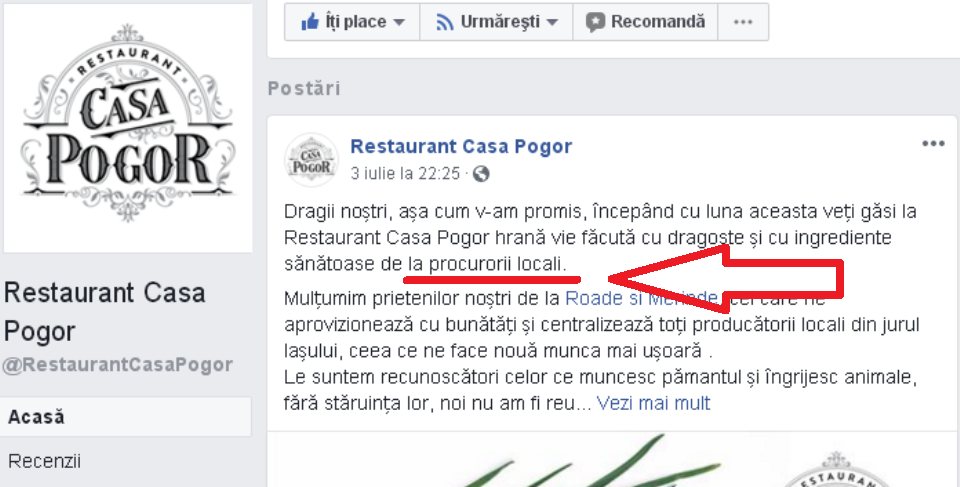The image size is (960, 487).
Task: Click the Recomandă button
Action: point(645,22)
